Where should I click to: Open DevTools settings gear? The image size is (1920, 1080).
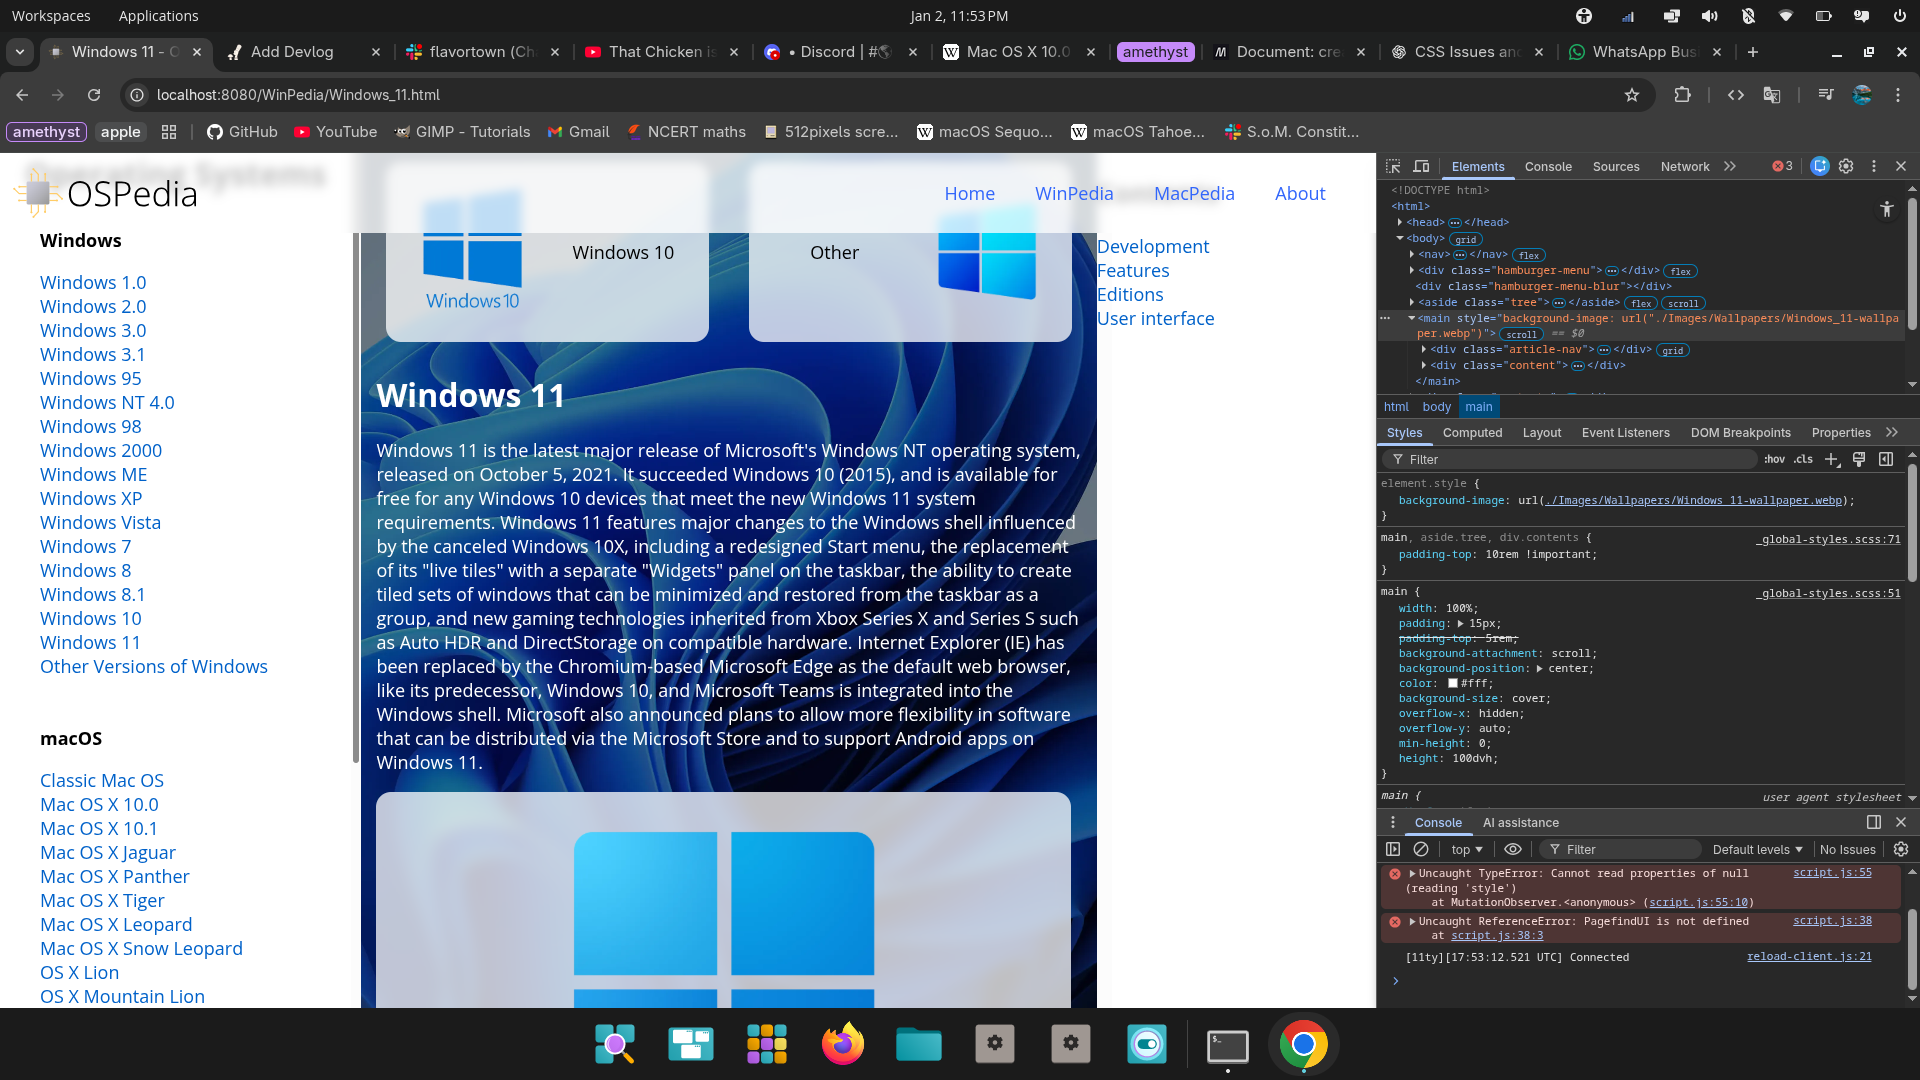[x=1846, y=166]
